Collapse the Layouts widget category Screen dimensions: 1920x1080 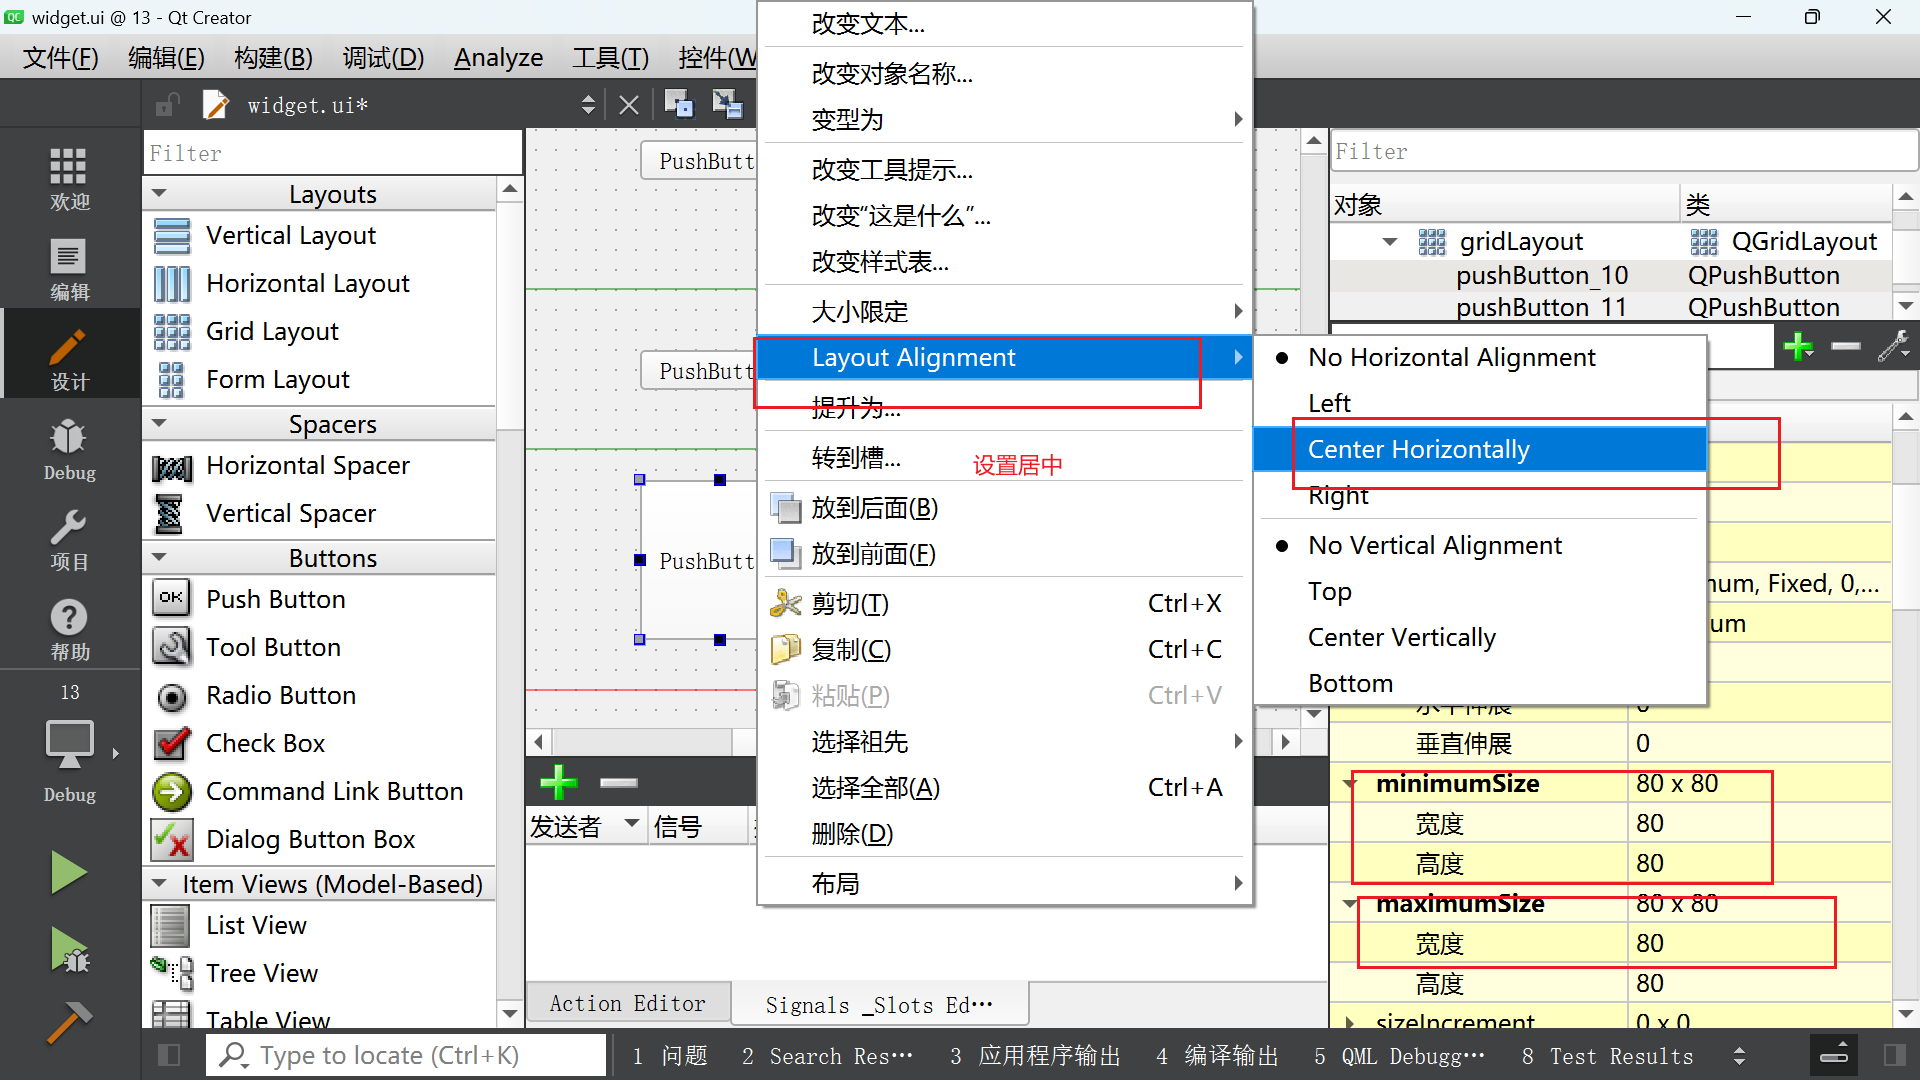point(159,193)
